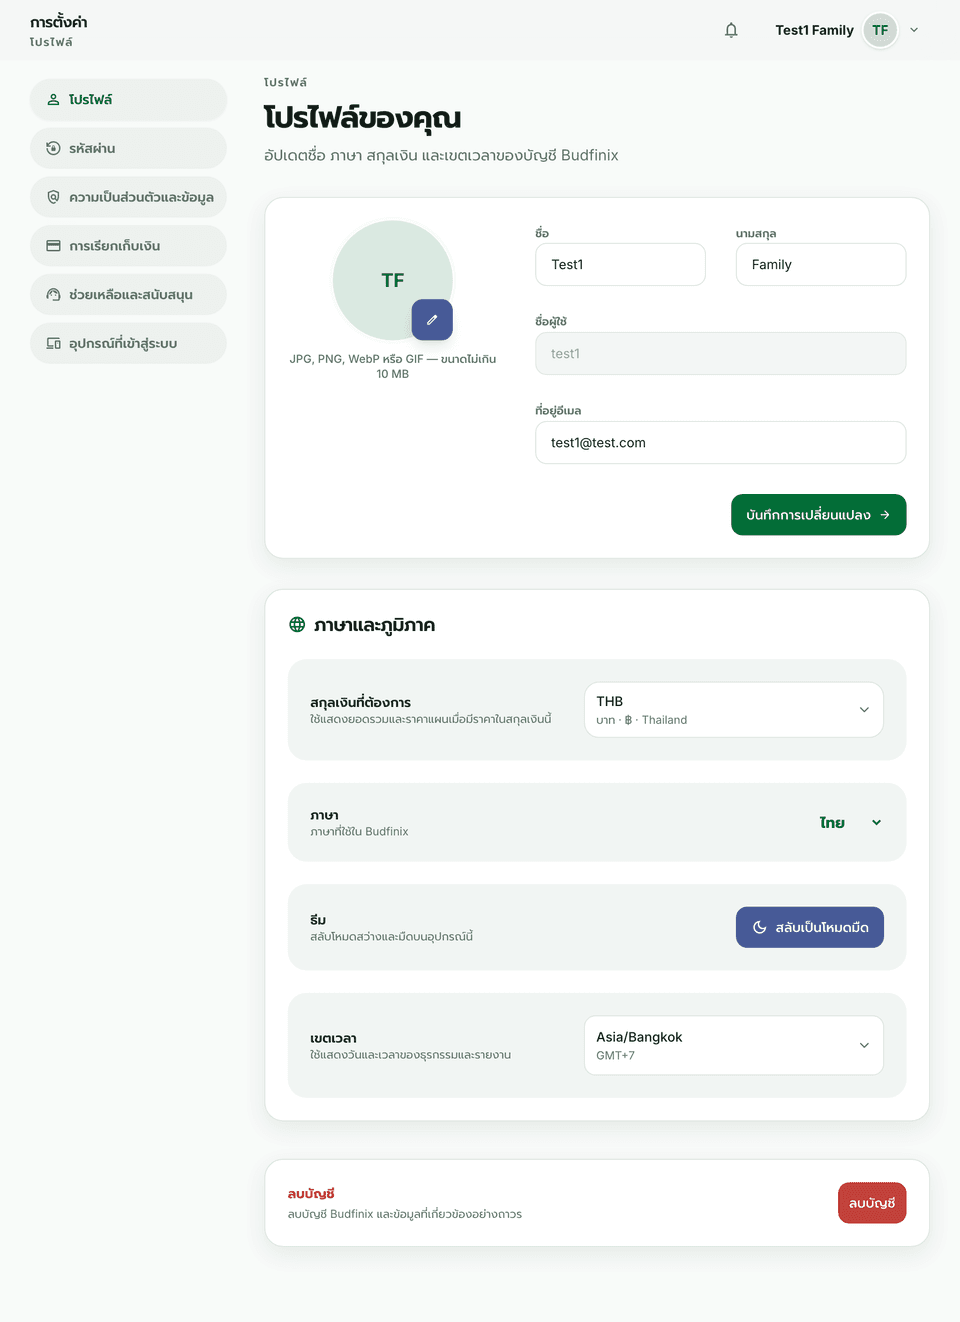Screen dimensions: 960x1322
Task: Go to the รหัสผ่าน settings section
Action: (x=128, y=148)
